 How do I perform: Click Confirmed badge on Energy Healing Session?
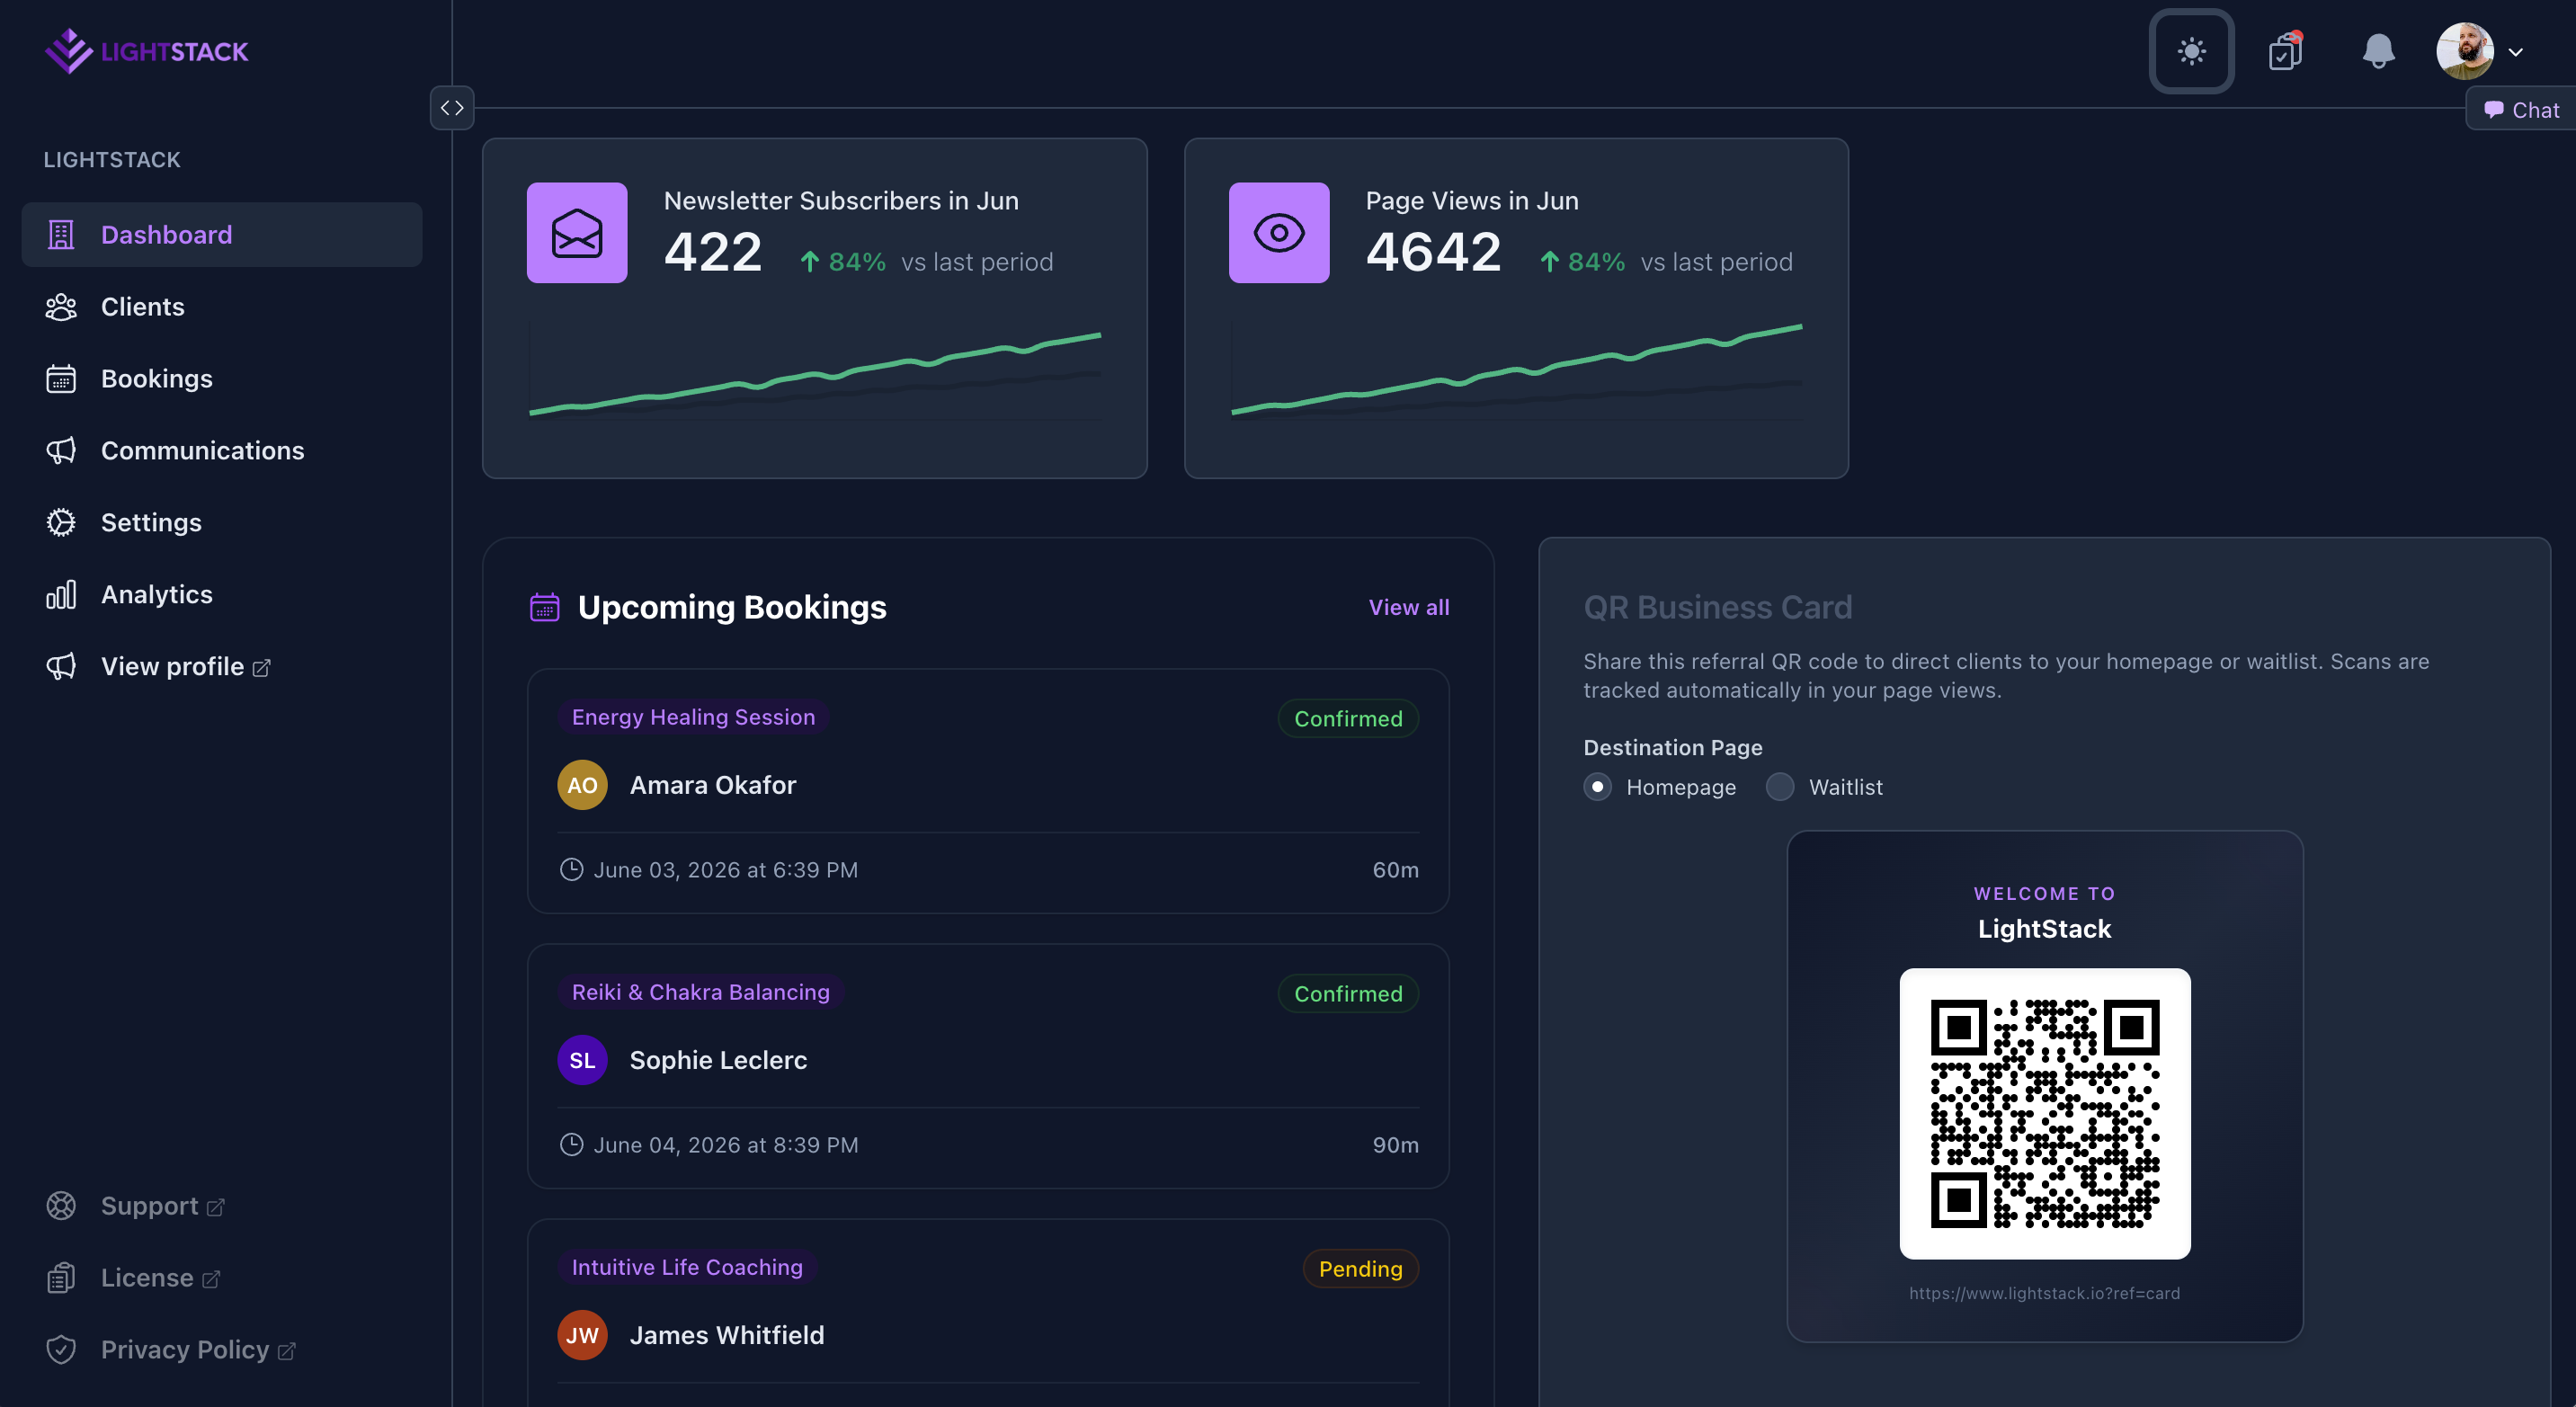1348,719
